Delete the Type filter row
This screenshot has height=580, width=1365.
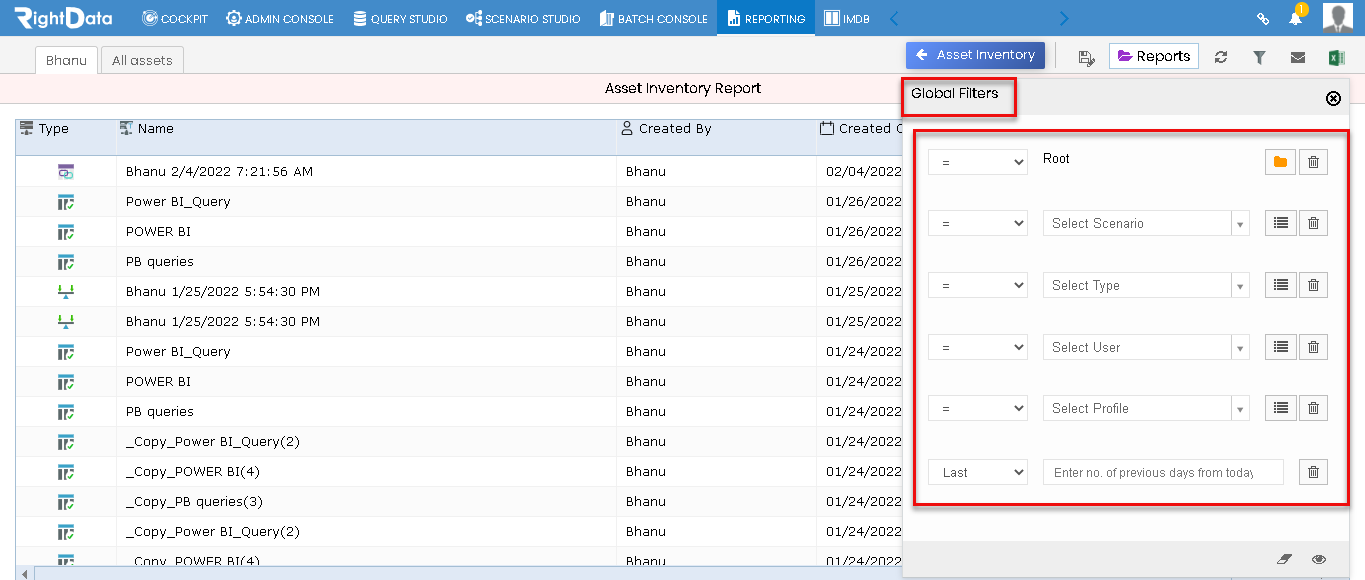1314,285
